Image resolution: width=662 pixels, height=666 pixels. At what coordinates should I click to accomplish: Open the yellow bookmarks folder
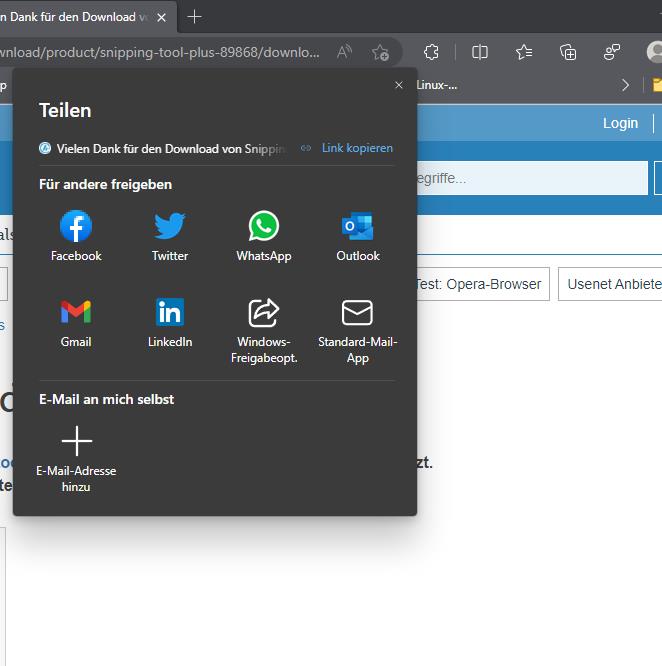click(657, 85)
